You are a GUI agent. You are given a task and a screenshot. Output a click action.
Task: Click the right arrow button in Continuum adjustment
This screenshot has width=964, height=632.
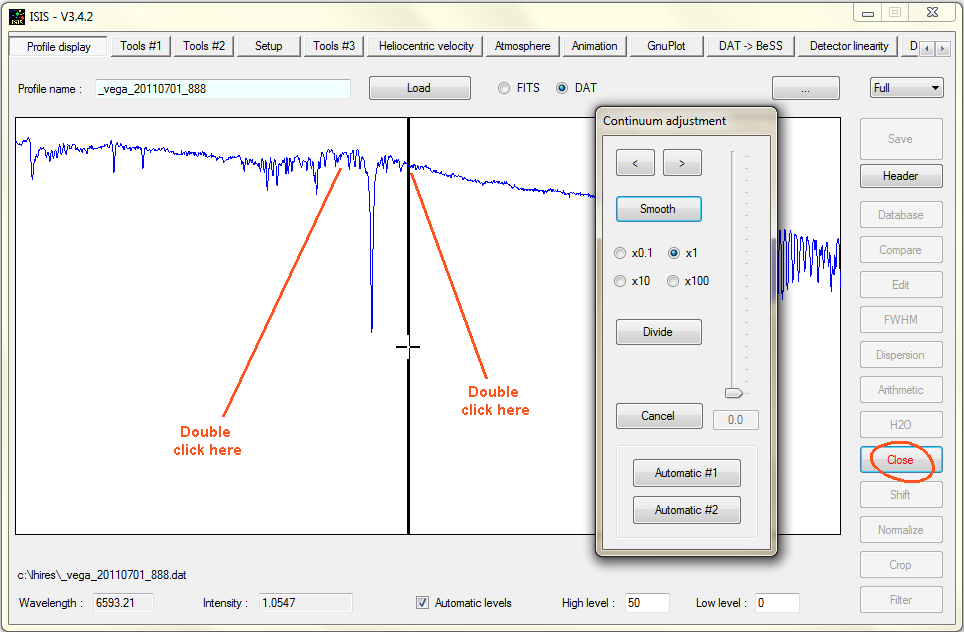pos(682,162)
